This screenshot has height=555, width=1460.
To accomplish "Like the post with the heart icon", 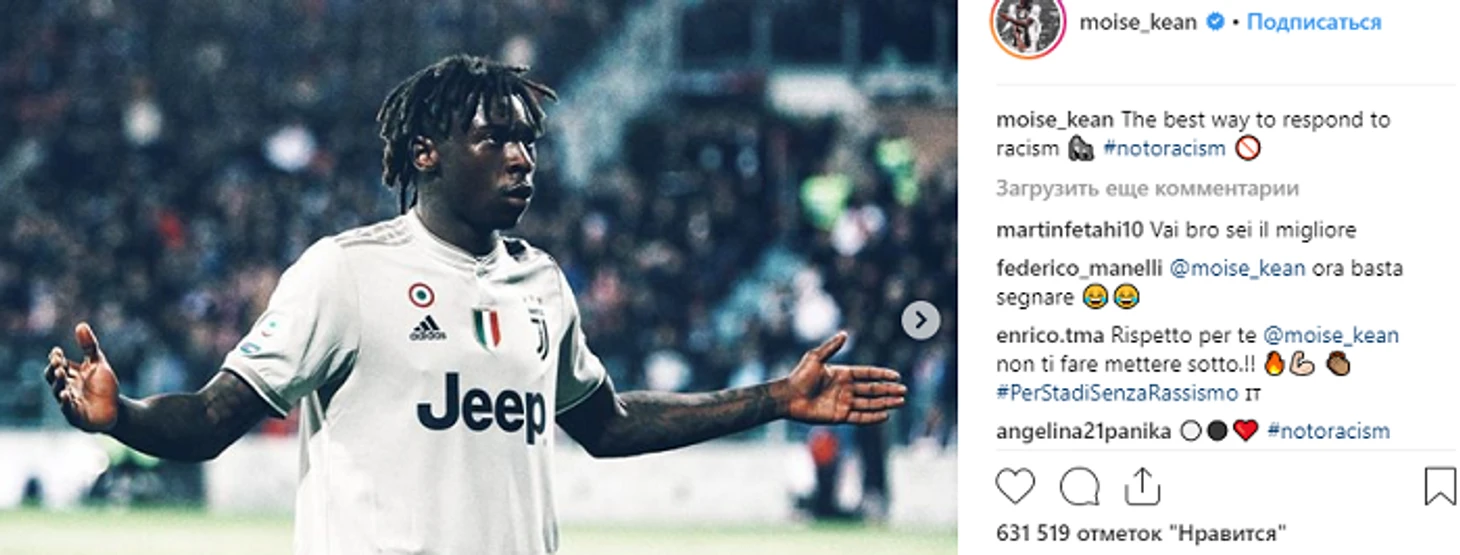I will [x=1015, y=487].
